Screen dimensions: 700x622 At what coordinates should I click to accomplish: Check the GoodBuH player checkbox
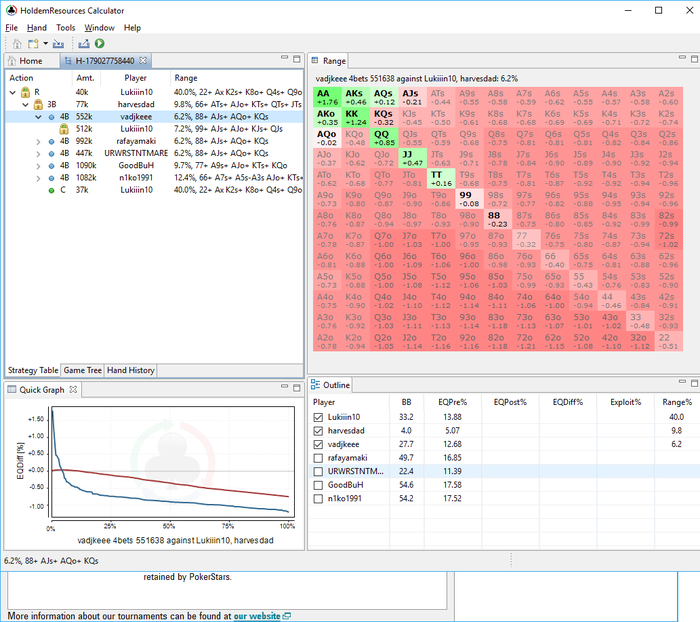click(x=319, y=484)
